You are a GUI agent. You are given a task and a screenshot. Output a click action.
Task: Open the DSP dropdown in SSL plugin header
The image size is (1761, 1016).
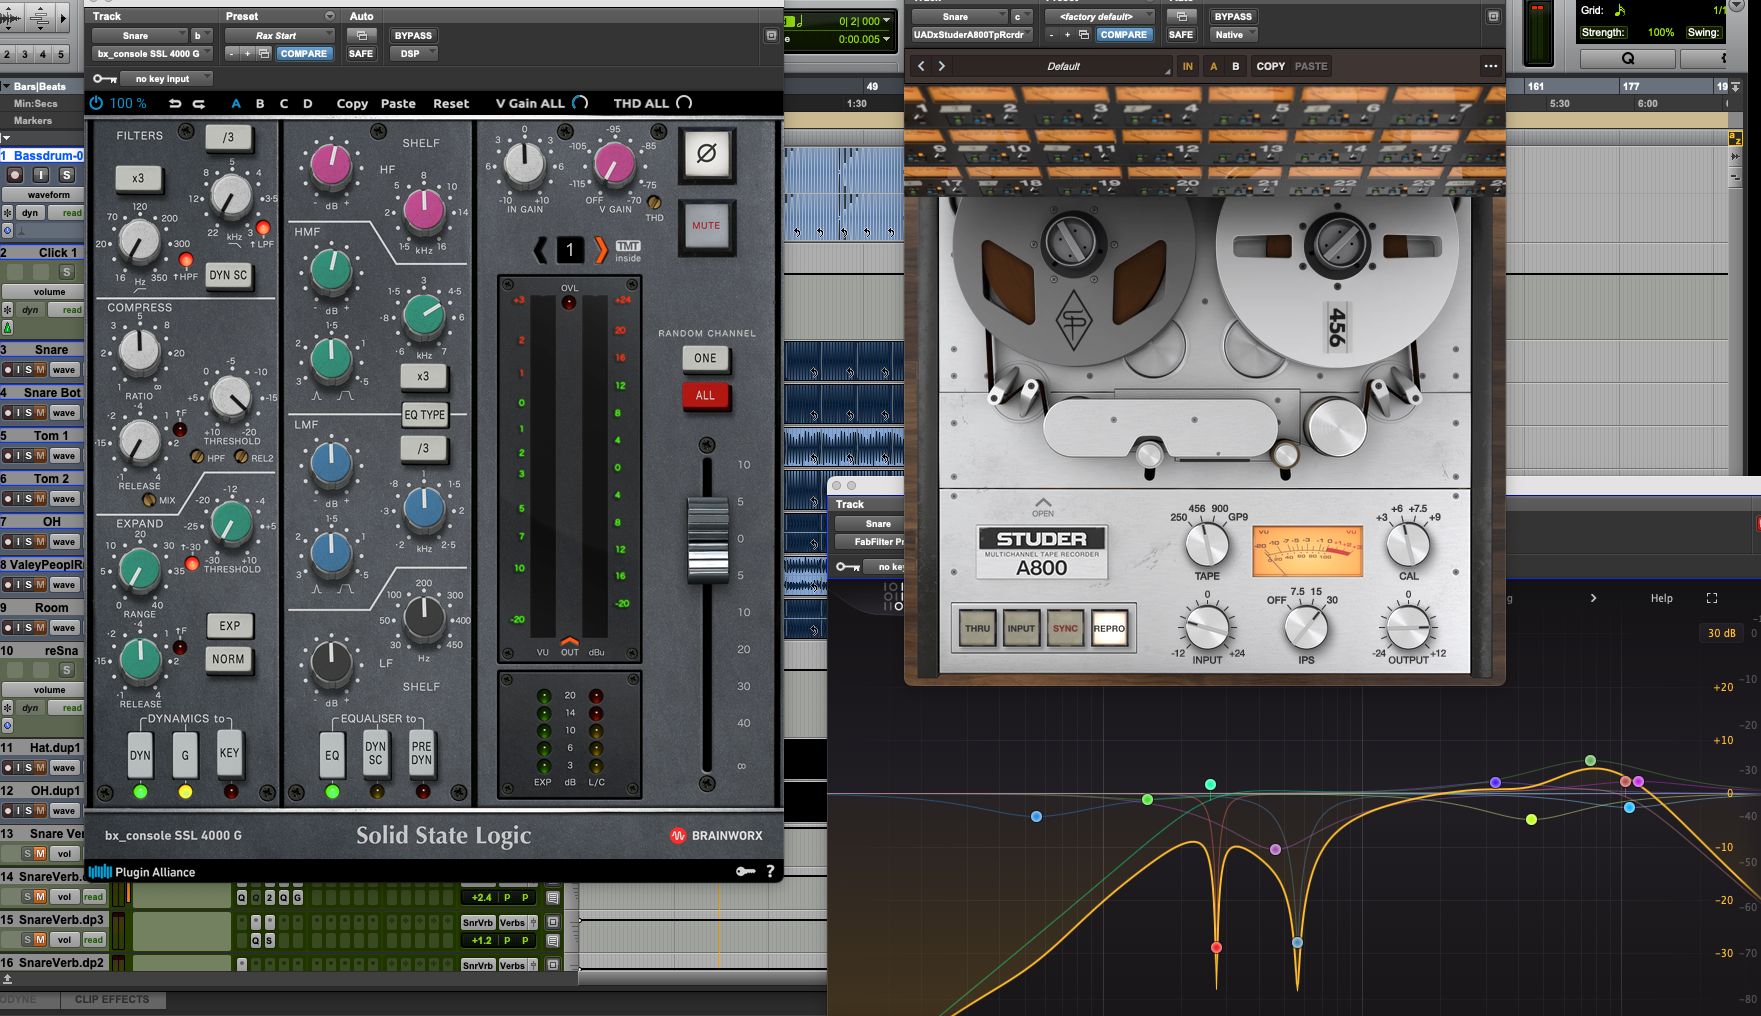pyautogui.click(x=414, y=54)
